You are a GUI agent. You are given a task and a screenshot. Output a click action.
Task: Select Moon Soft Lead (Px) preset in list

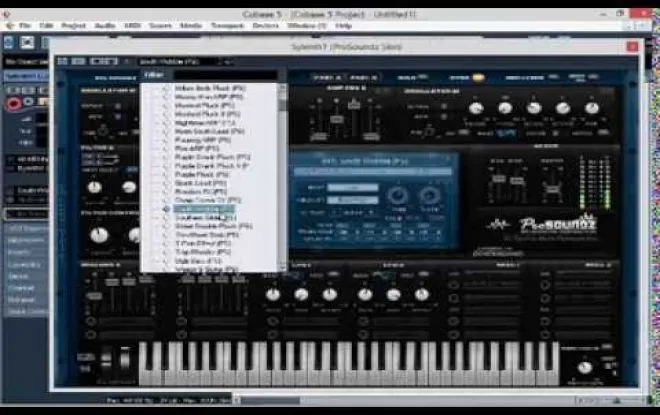[x=210, y=131]
